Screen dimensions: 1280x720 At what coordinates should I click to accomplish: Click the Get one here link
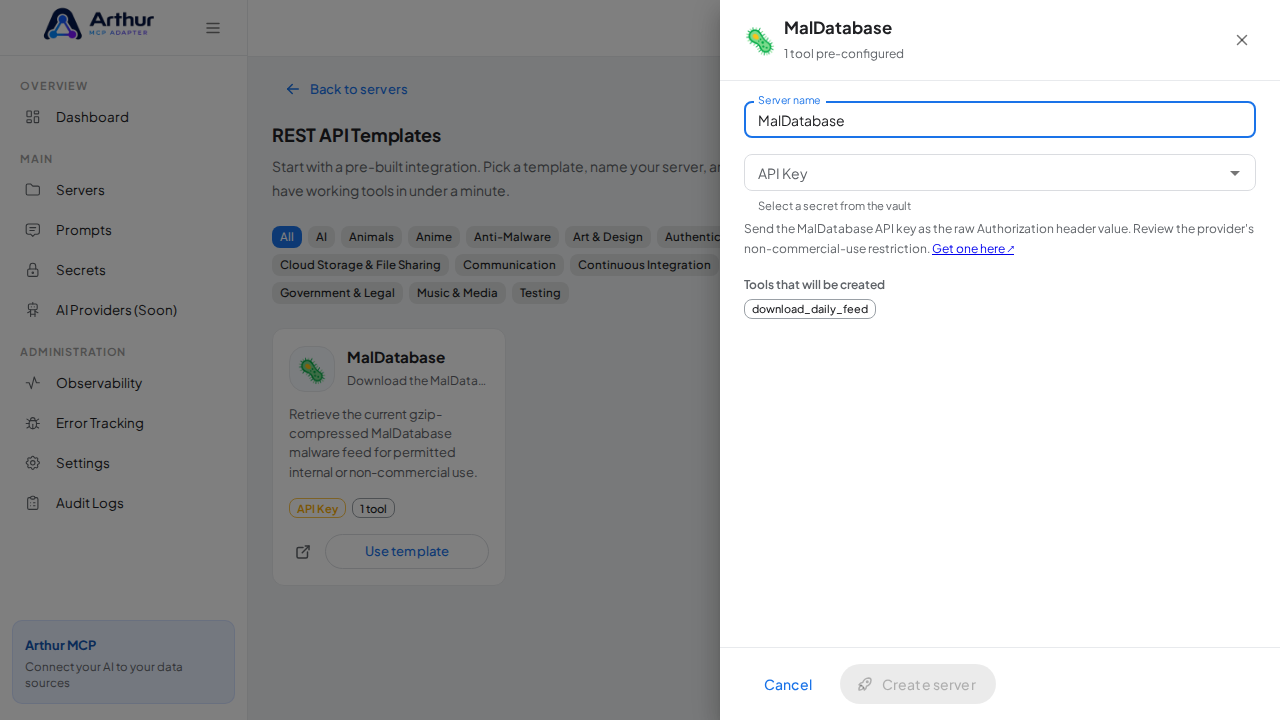[x=973, y=248]
